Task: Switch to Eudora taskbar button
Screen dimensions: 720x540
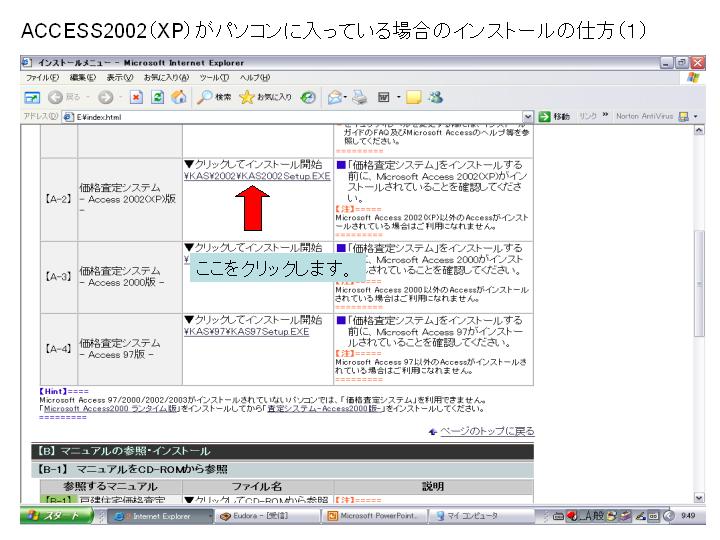Action: tap(268, 516)
